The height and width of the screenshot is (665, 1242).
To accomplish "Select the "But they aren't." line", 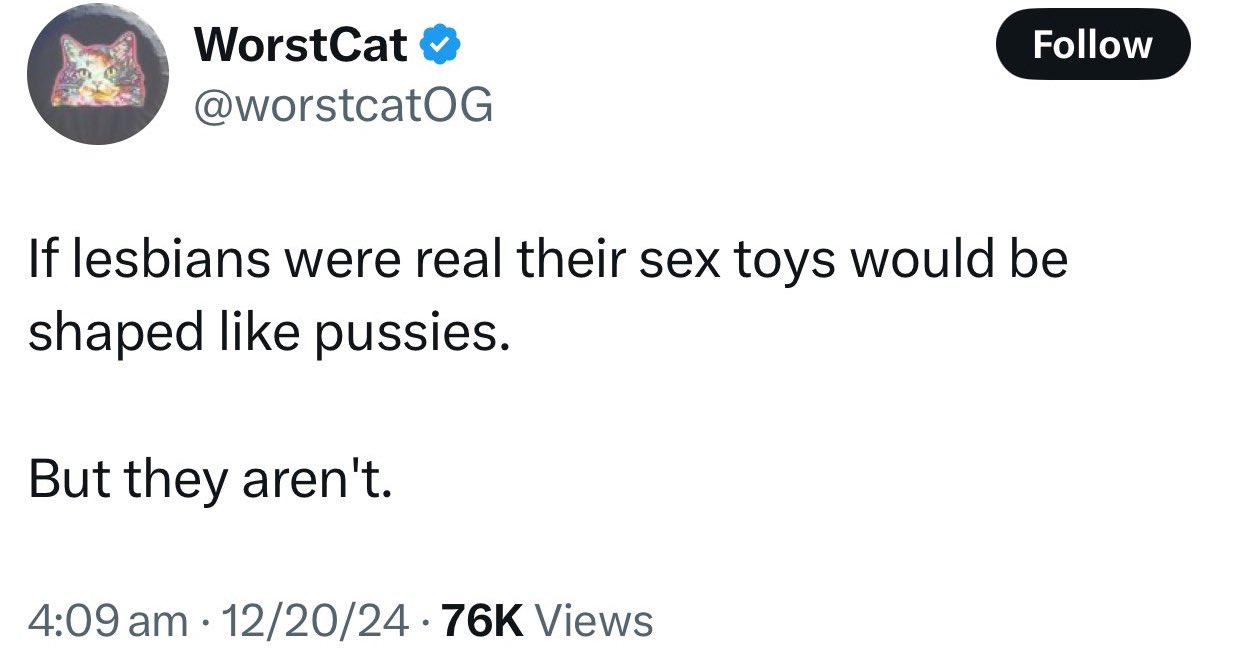I will pyautogui.click(x=210, y=481).
